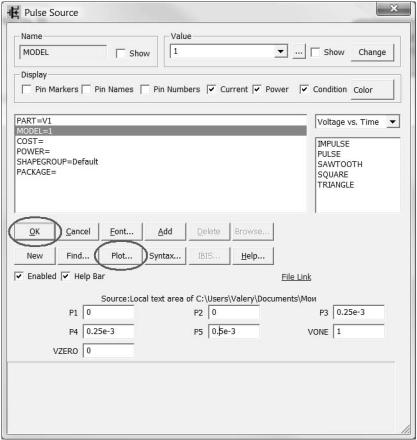Click the Name field containing MODEL
This screenshot has width=417, height=440.
63,52
